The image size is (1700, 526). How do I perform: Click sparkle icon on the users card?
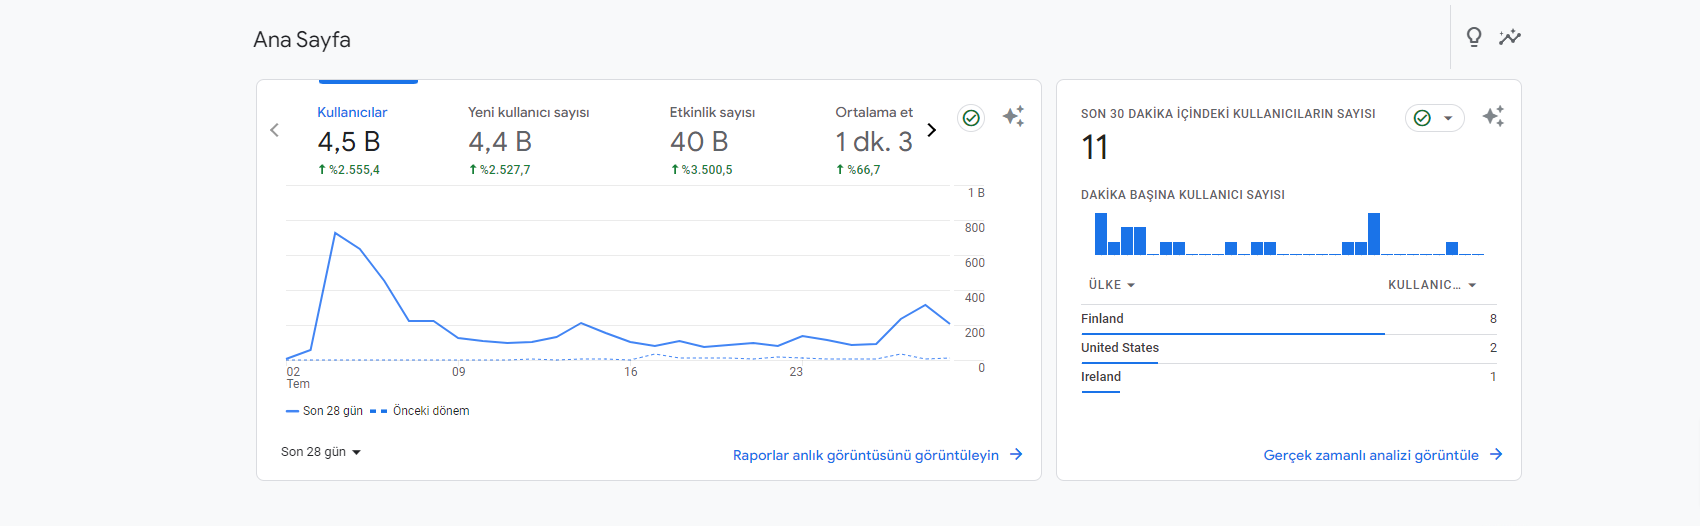pos(1013,116)
